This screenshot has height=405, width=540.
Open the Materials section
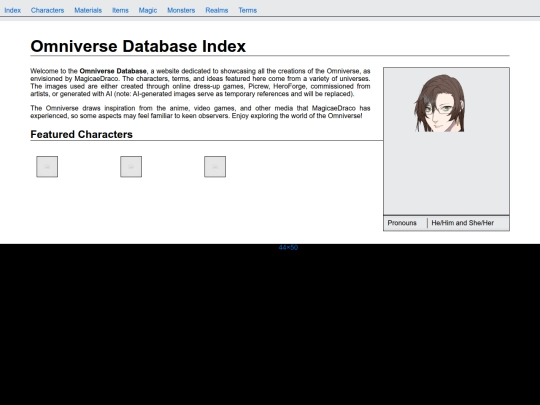click(88, 10)
